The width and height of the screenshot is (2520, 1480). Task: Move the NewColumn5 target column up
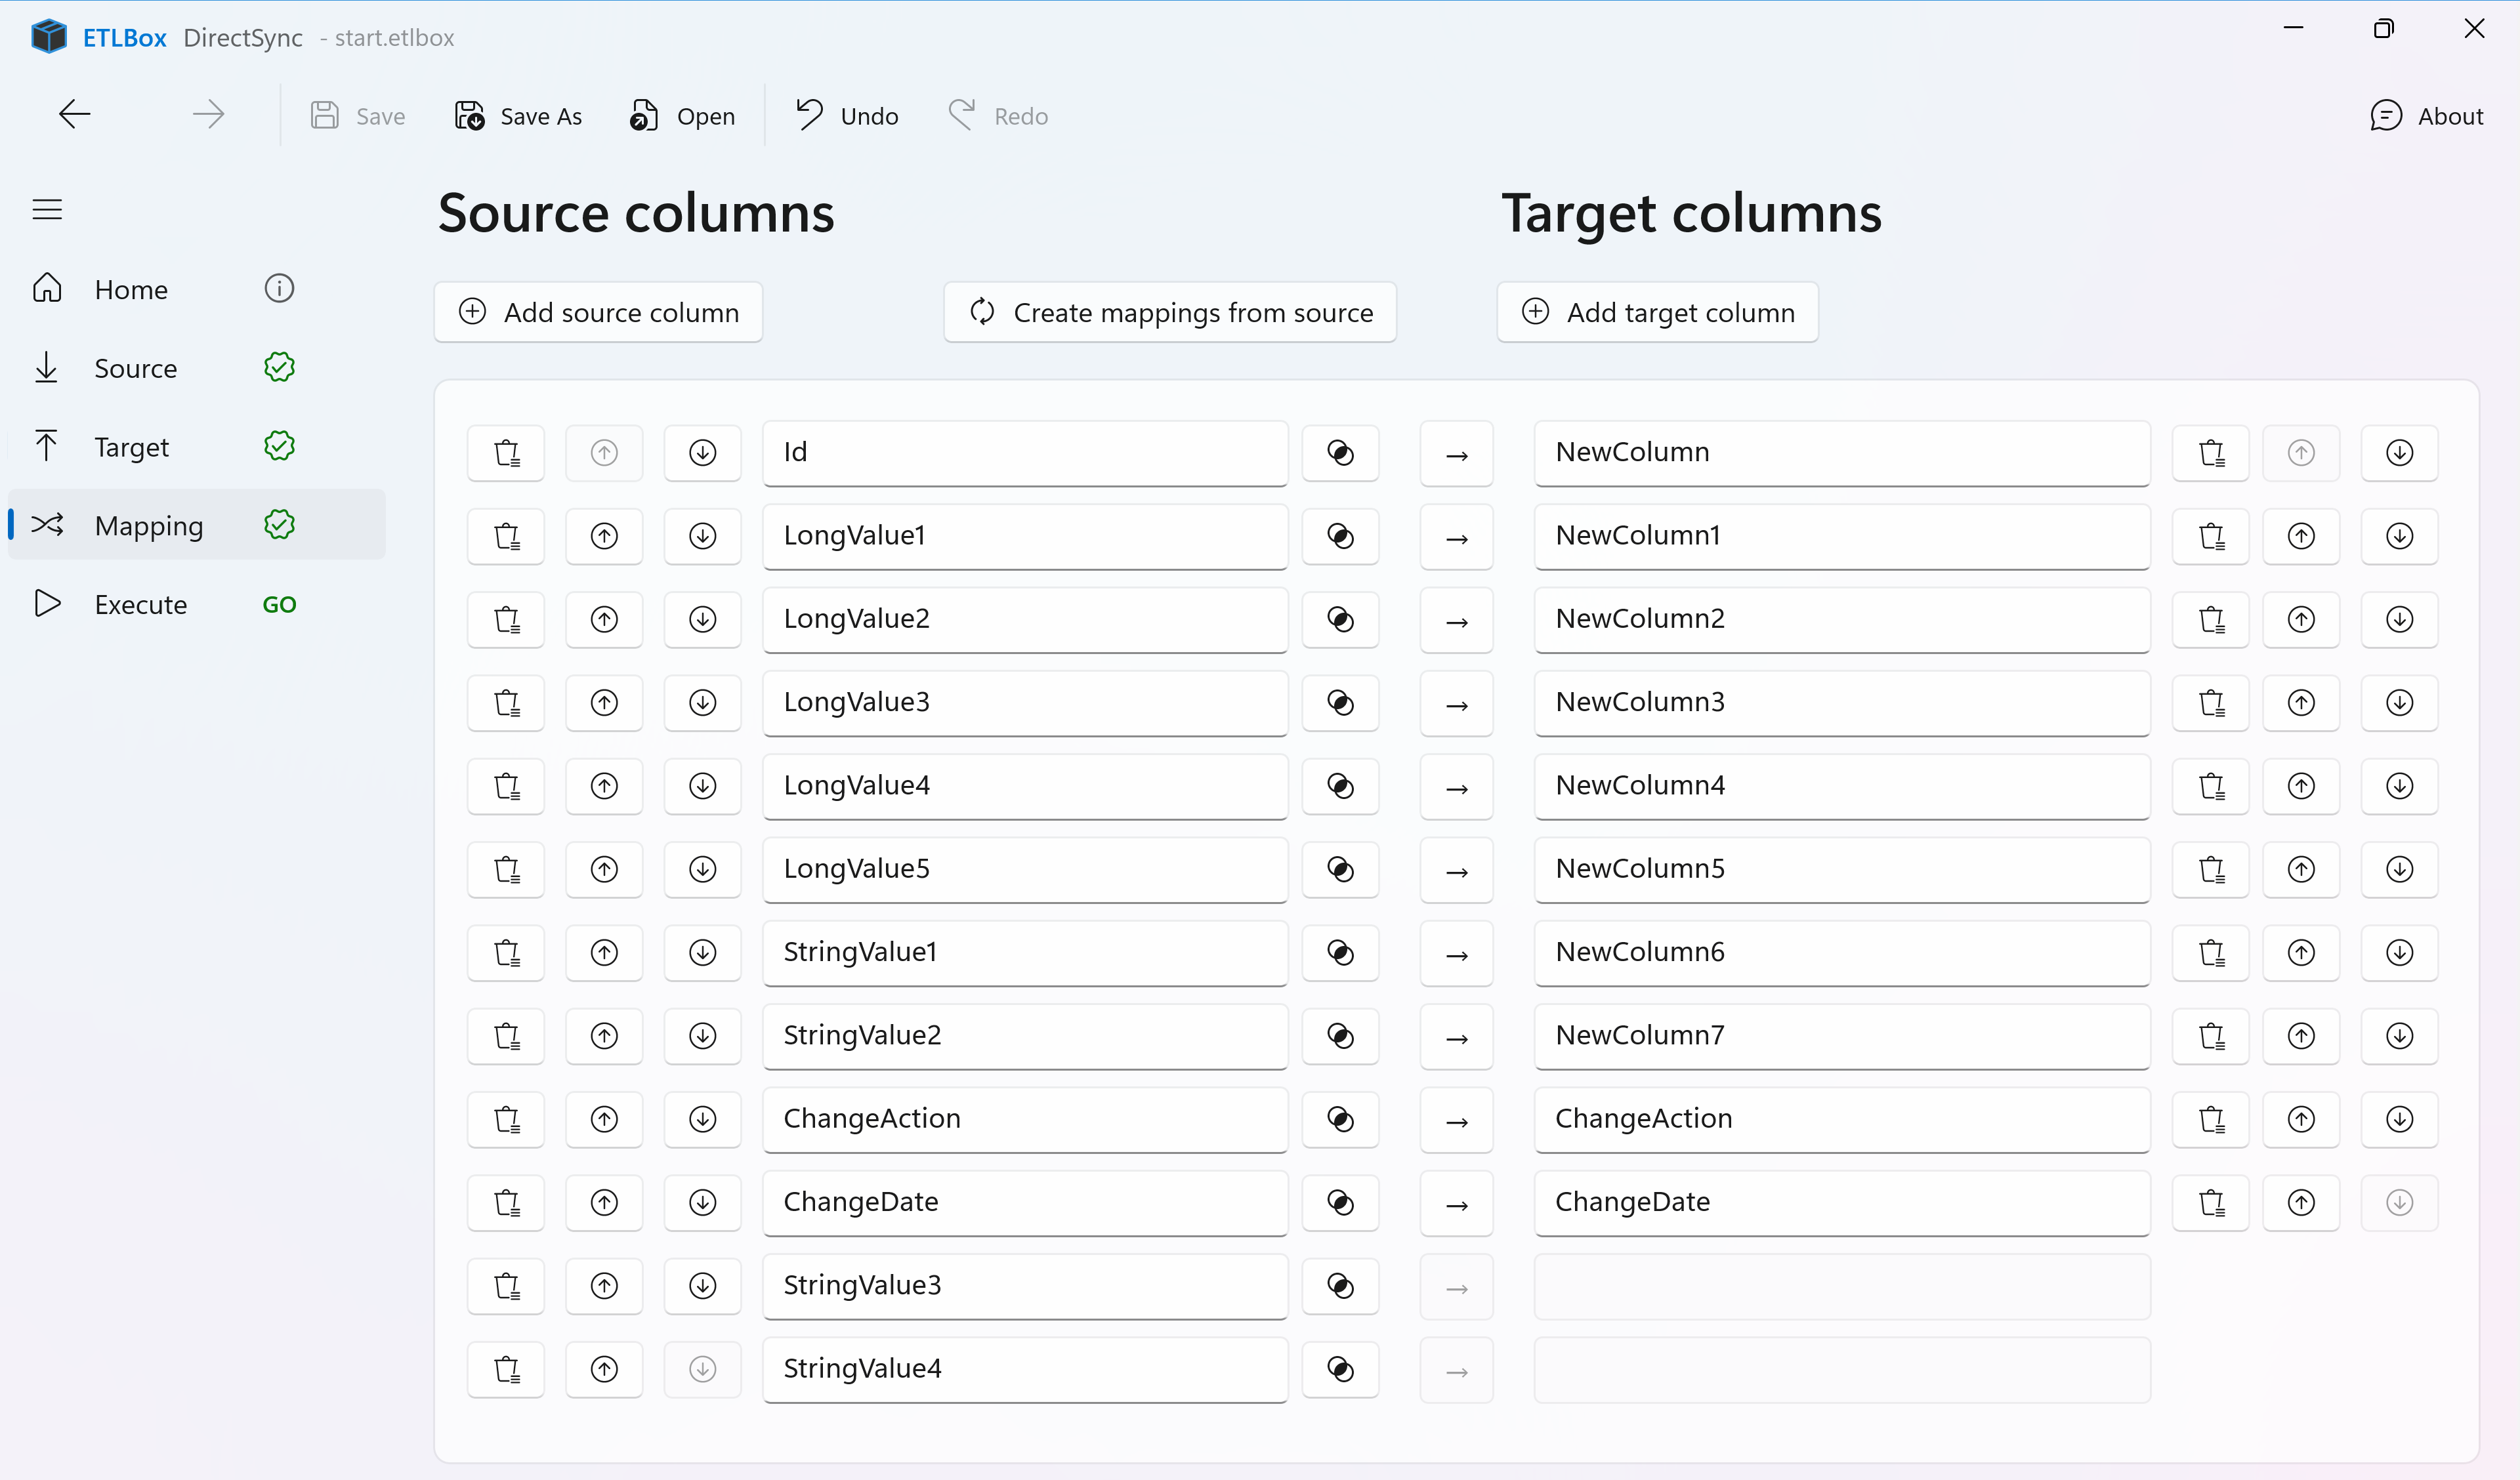click(x=2301, y=869)
